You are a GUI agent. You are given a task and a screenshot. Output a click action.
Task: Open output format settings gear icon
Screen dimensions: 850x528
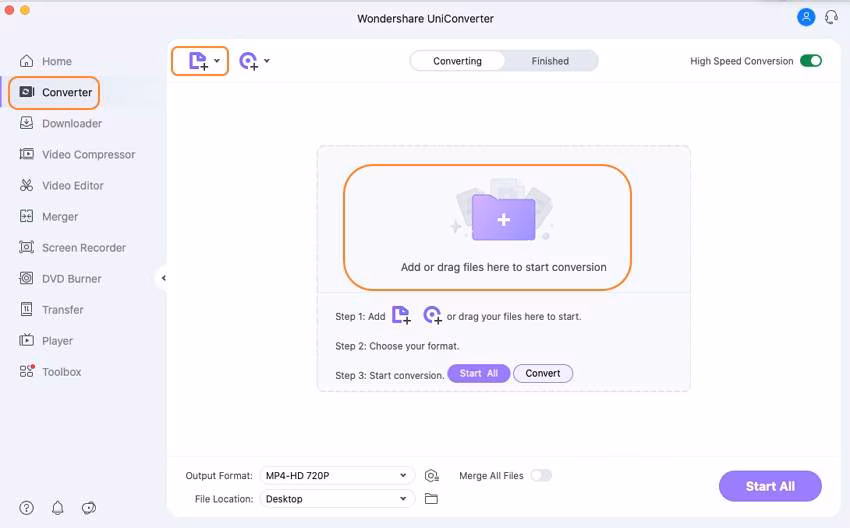pos(432,475)
